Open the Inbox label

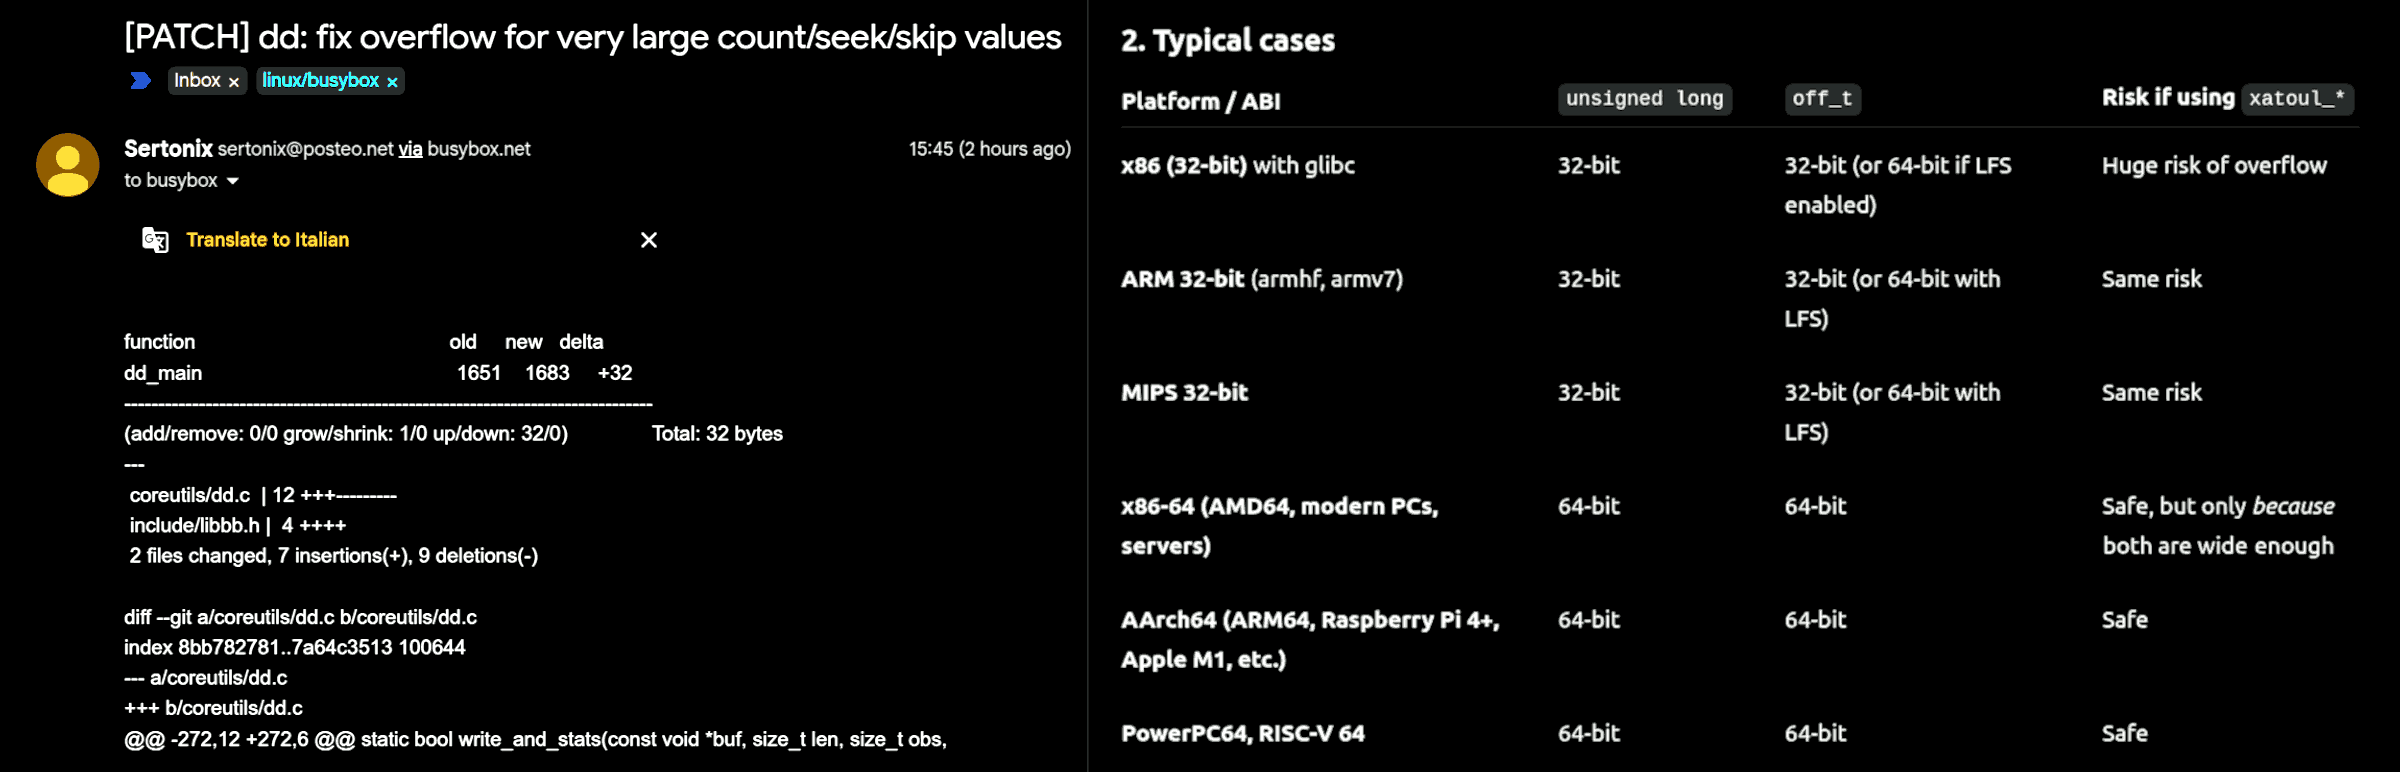coord(197,81)
